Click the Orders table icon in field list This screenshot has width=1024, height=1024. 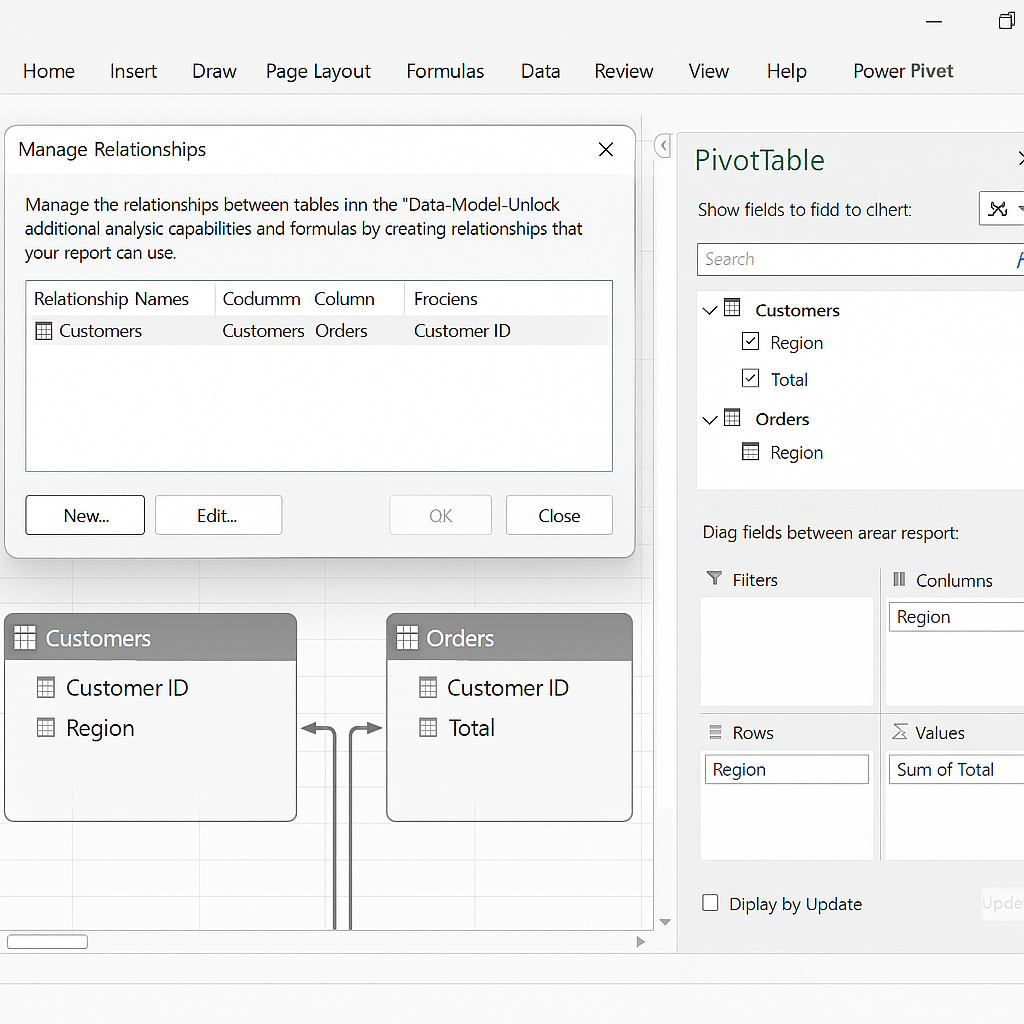point(732,417)
